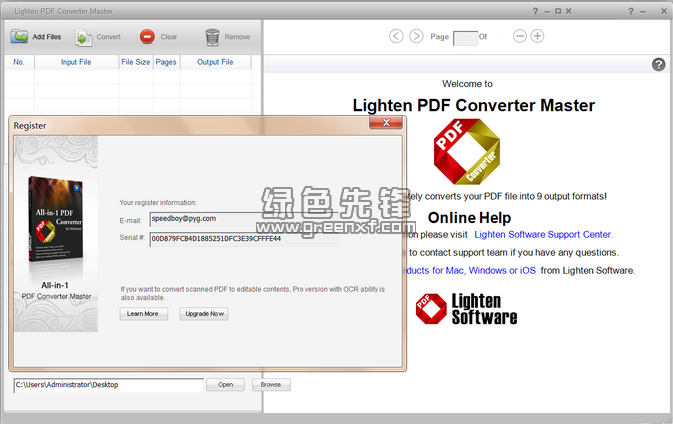Viewport: 673px width, 424px height.
Task: Click the Serial # input field
Action: [244, 239]
